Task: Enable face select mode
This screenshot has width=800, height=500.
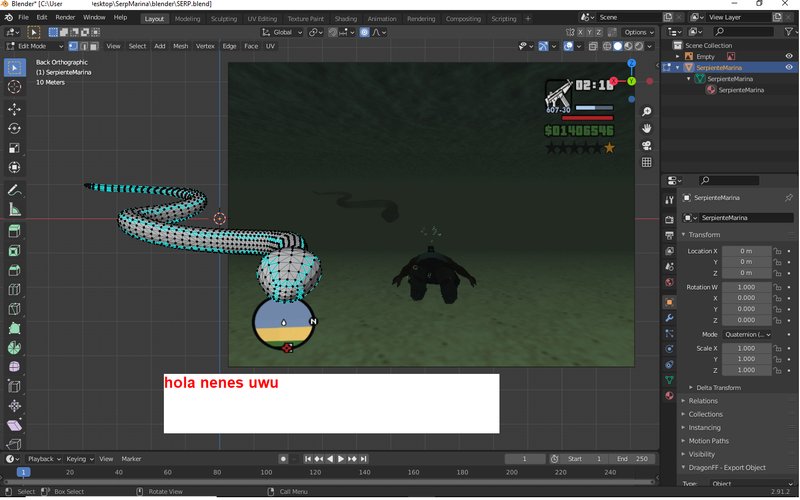Action: coord(95,46)
